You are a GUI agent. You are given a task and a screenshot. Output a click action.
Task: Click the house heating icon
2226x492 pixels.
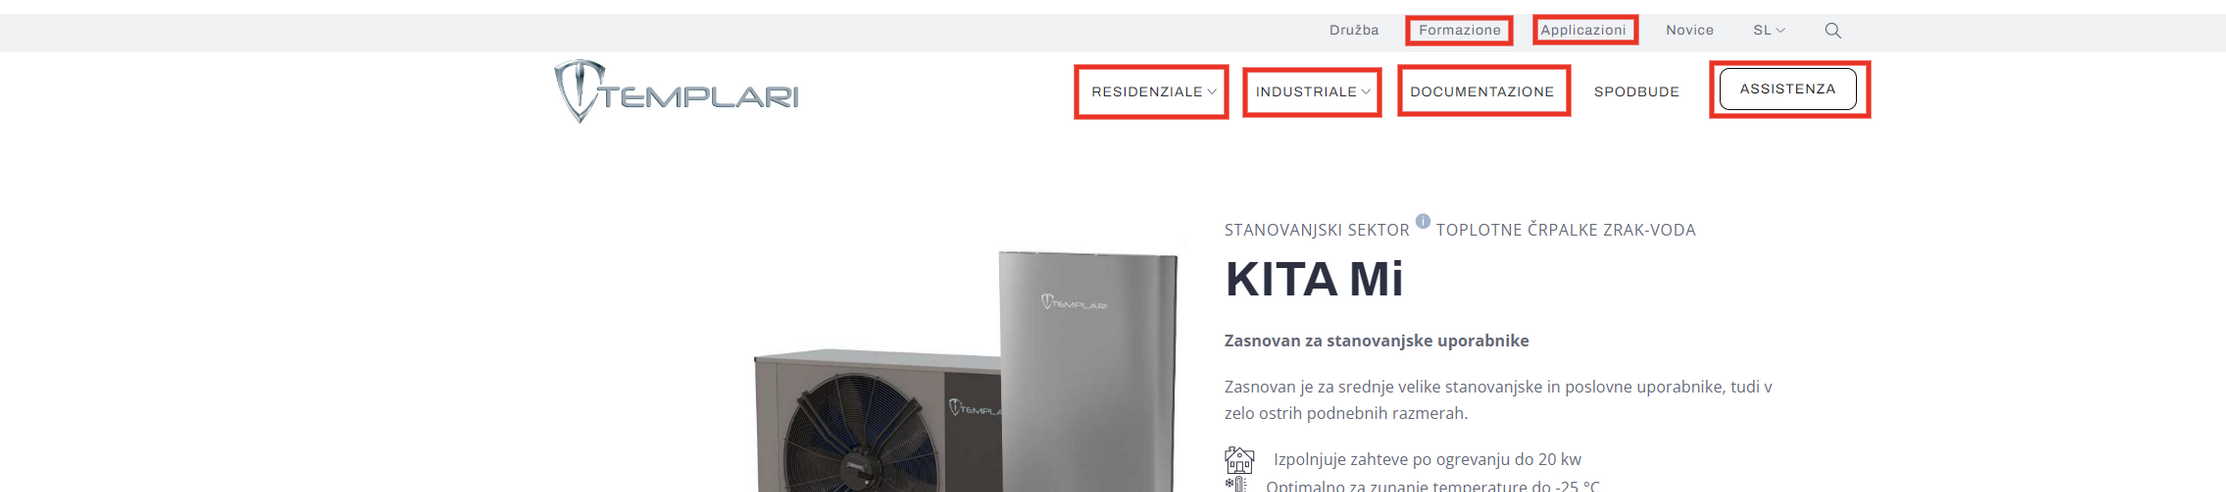coord(1239,460)
